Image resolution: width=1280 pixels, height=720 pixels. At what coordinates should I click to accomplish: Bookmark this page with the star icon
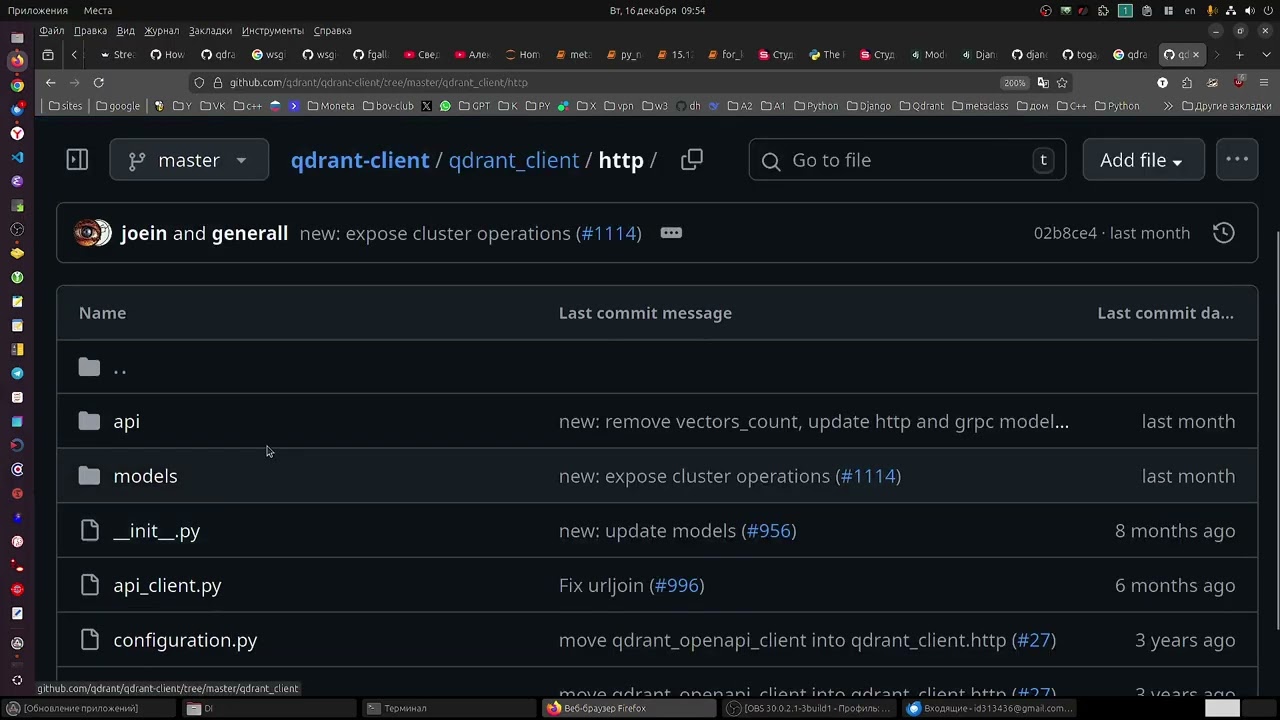[x=1062, y=83]
